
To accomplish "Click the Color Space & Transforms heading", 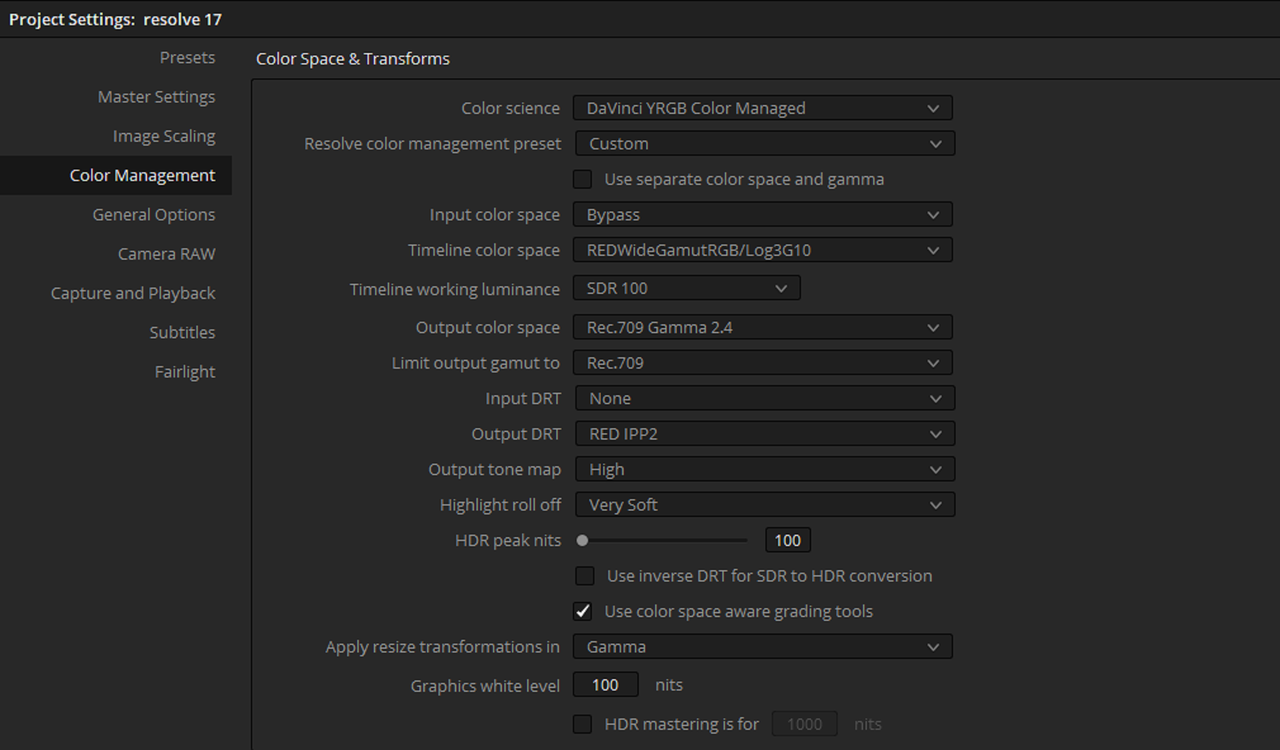I will [353, 59].
